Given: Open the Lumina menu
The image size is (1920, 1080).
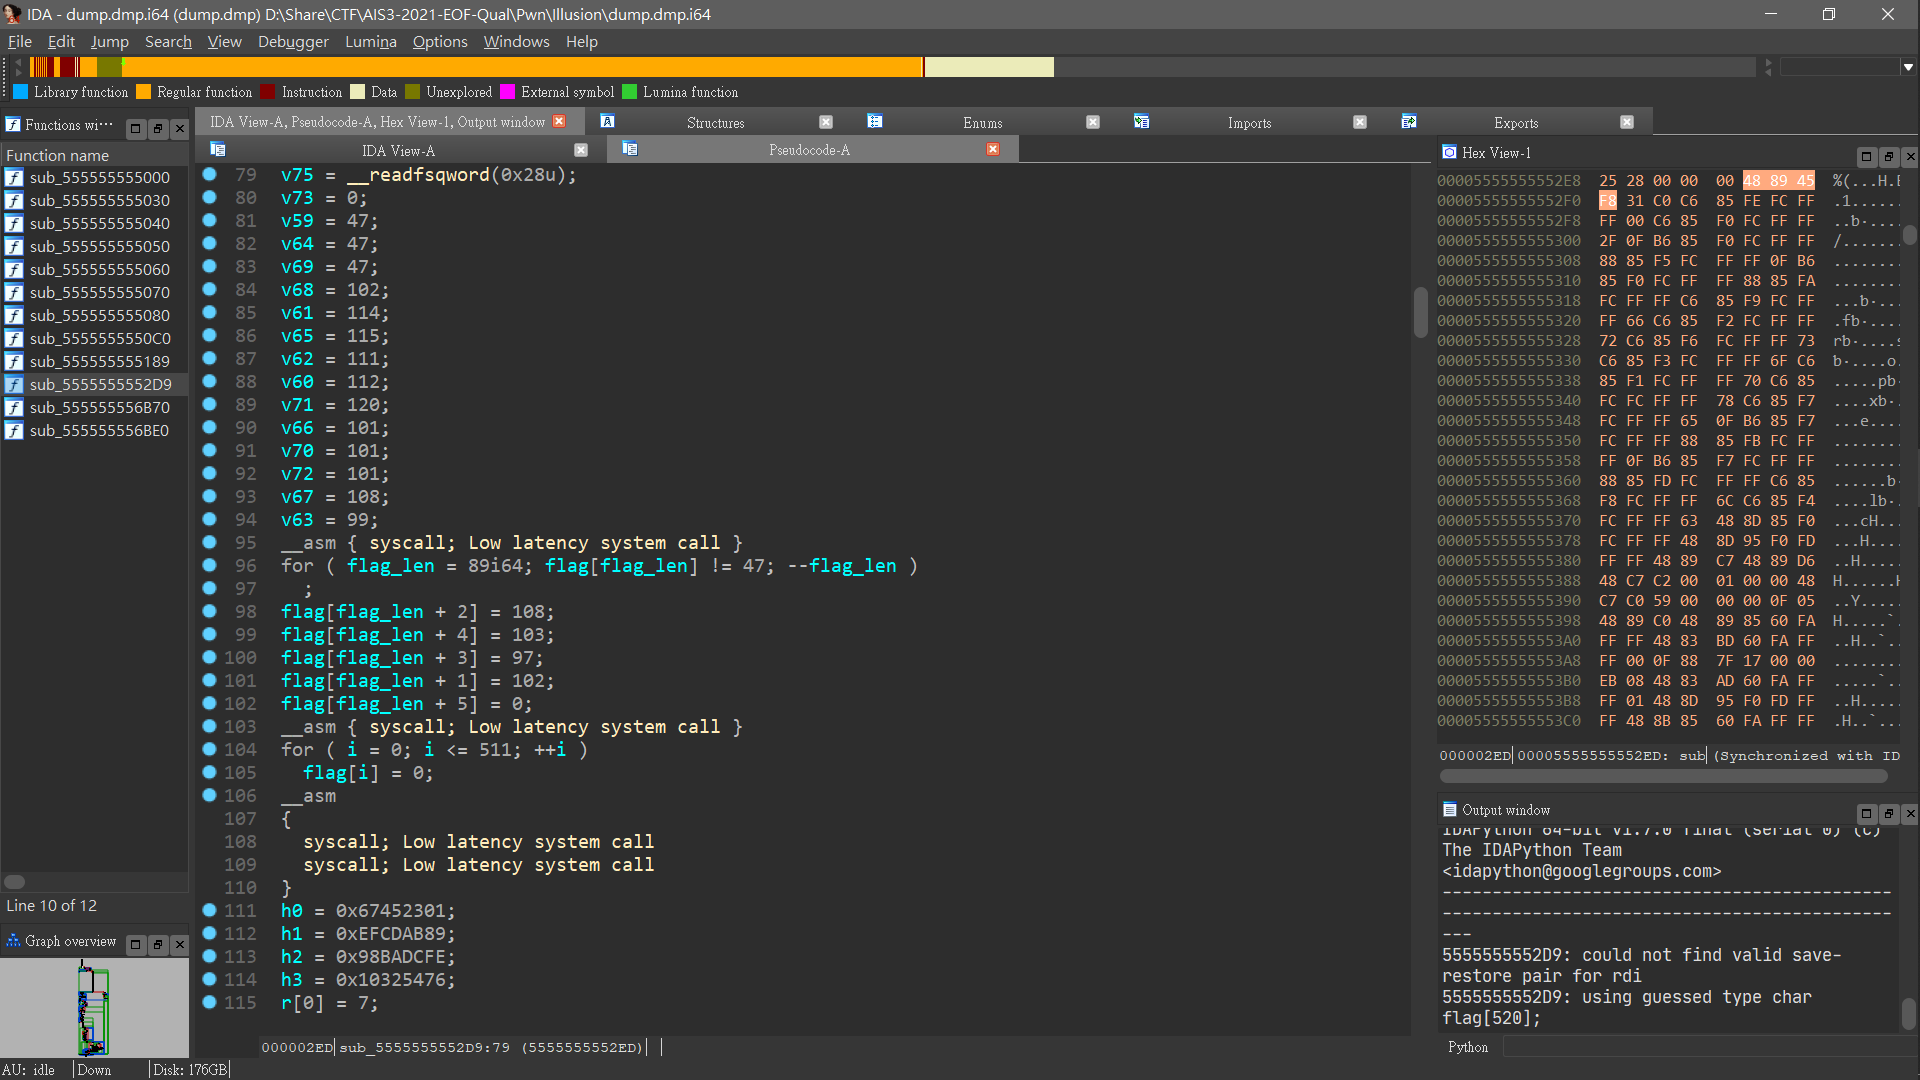Looking at the screenshot, I should tap(371, 42).
